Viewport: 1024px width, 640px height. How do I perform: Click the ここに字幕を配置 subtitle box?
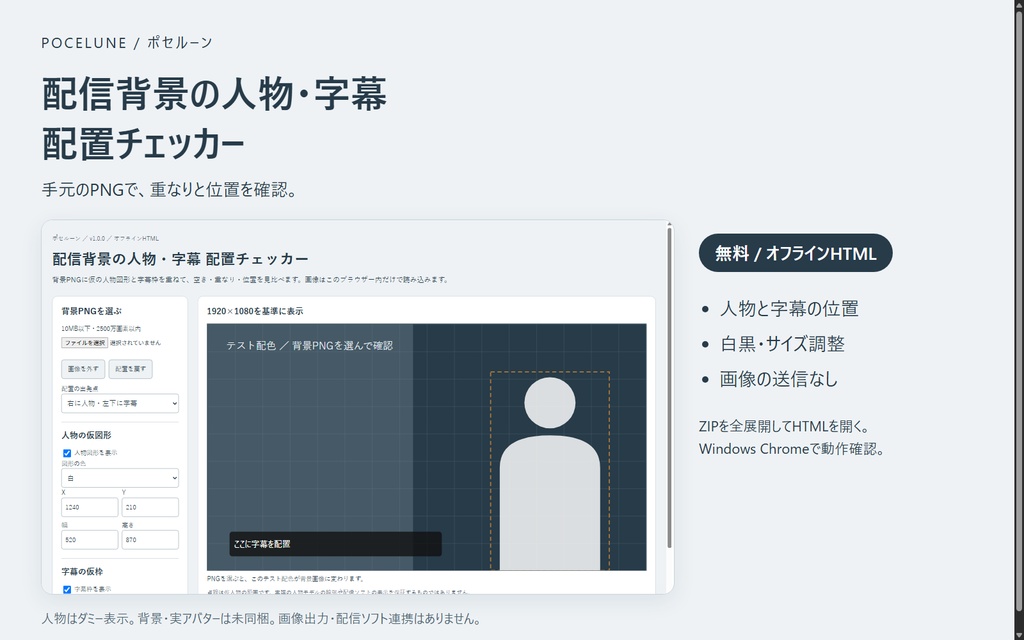coord(336,544)
